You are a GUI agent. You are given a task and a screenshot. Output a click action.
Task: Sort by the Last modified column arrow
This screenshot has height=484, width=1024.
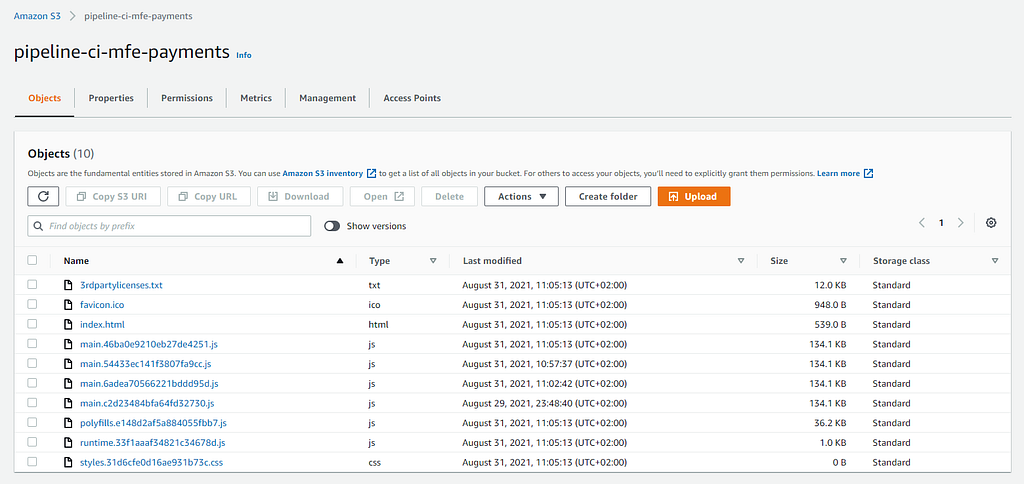[741, 261]
